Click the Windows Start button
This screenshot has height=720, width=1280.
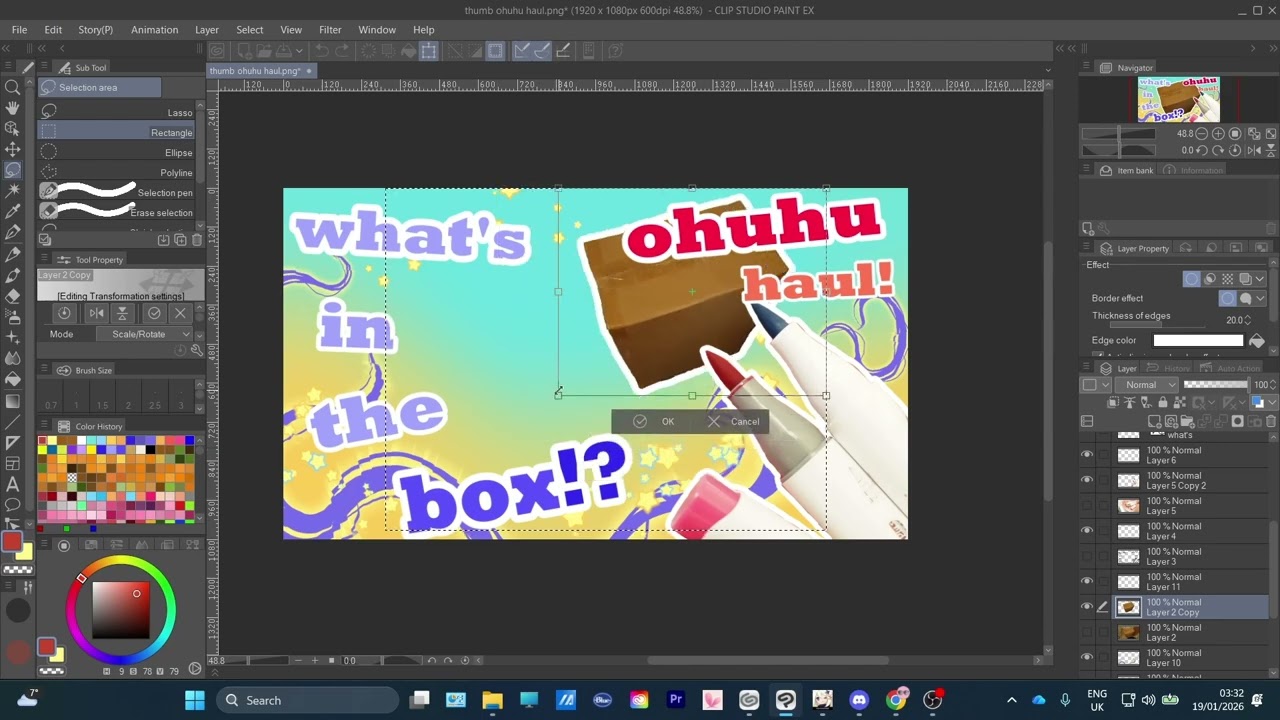195,700
